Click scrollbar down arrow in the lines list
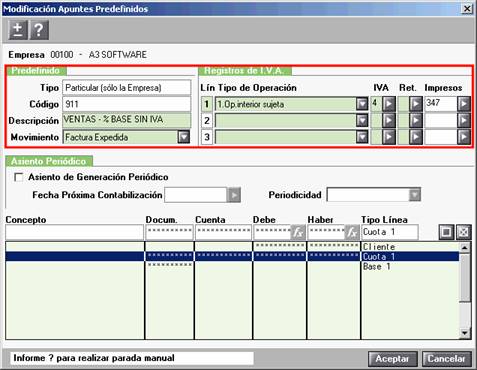This screenshot has width=477, height=370. (465, 333)
